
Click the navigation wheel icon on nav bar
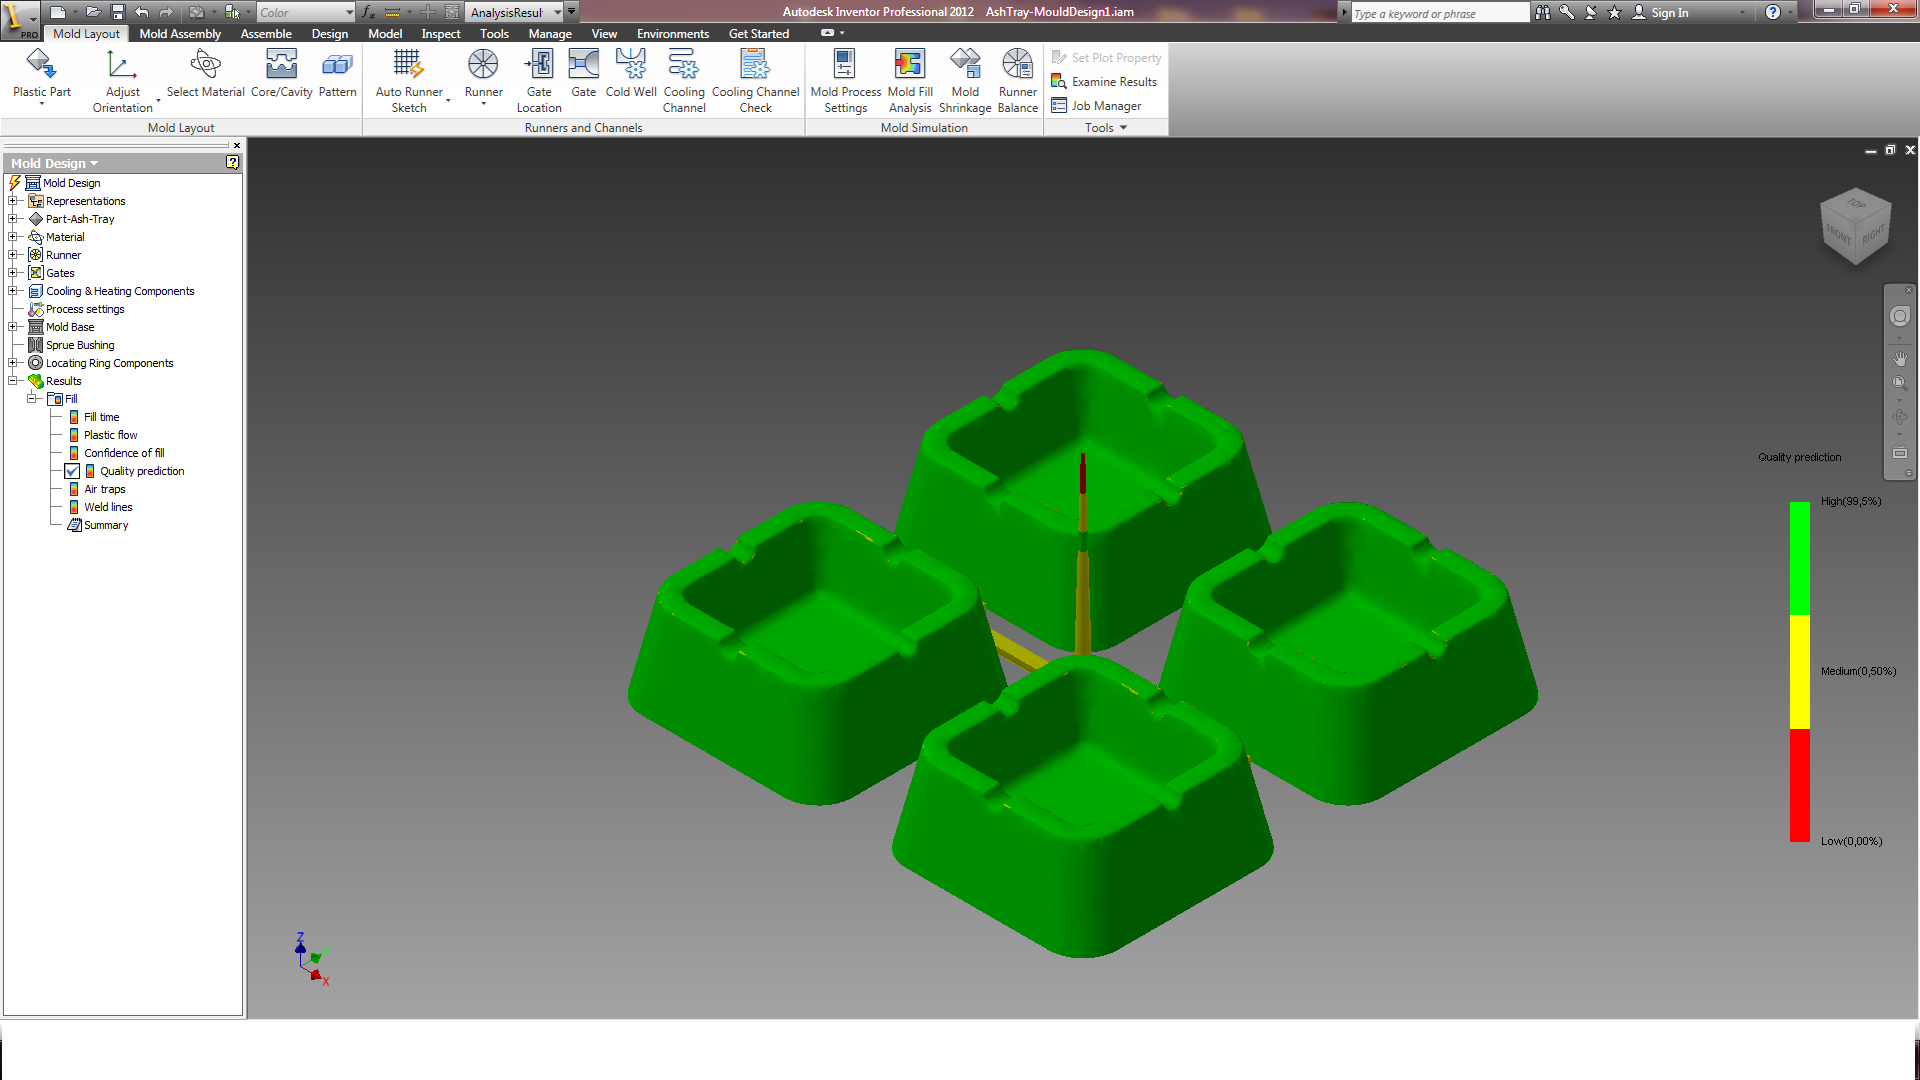[1899, 316]
